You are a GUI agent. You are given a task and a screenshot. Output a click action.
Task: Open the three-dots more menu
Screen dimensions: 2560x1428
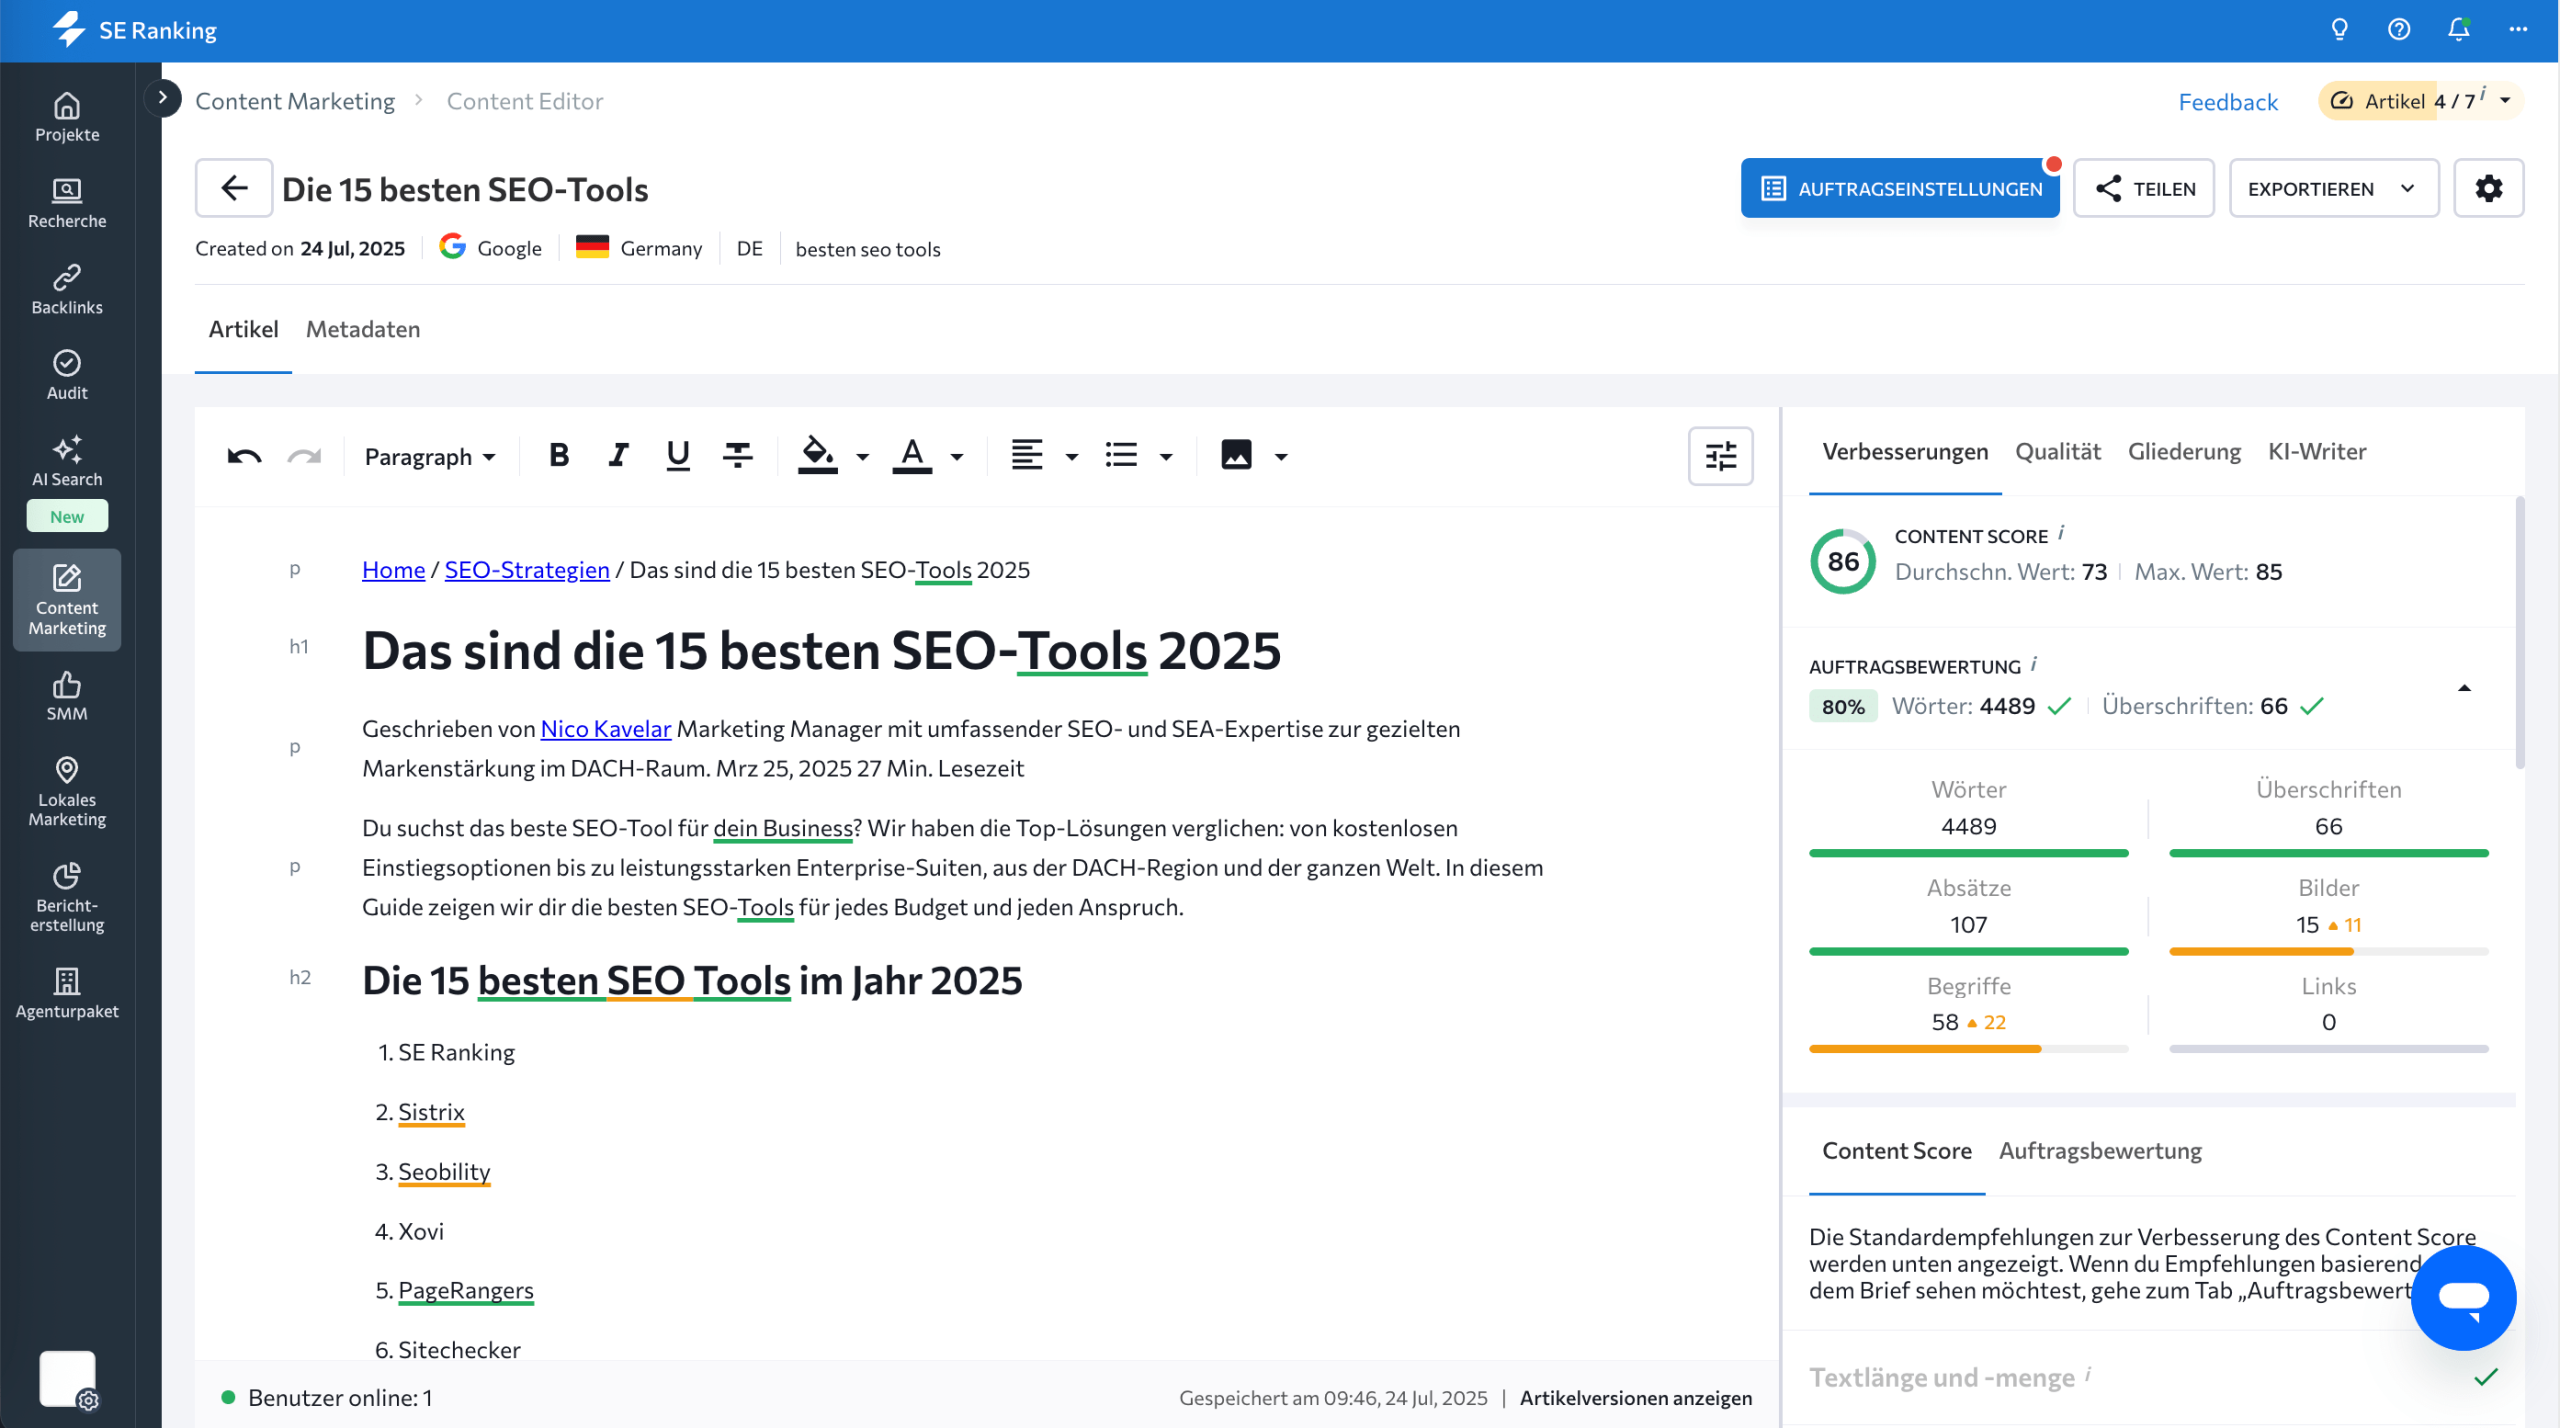coord(2517,30)
